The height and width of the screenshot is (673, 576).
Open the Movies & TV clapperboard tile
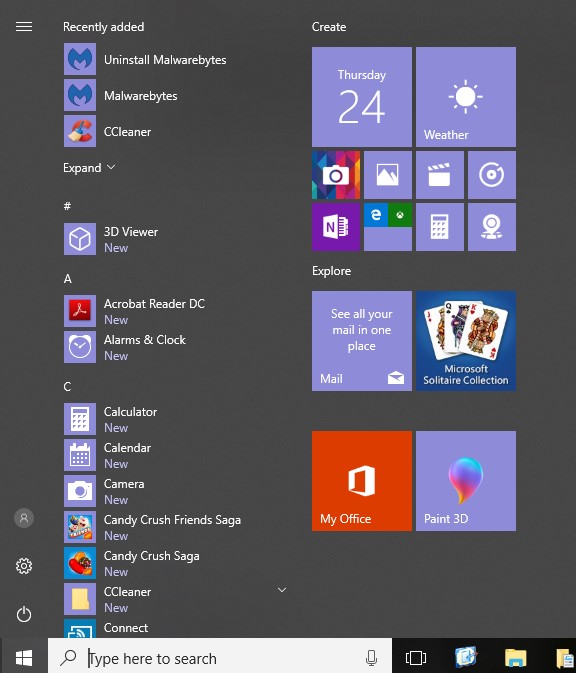440,175
